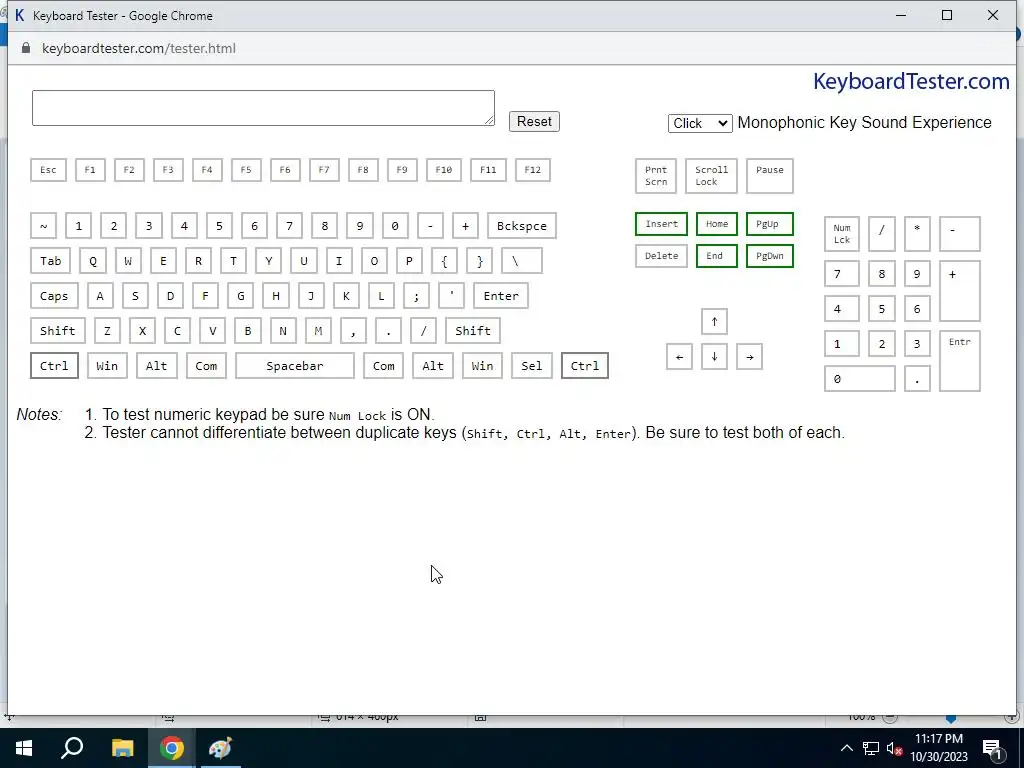Click the main Enter key

coord(501,296)
